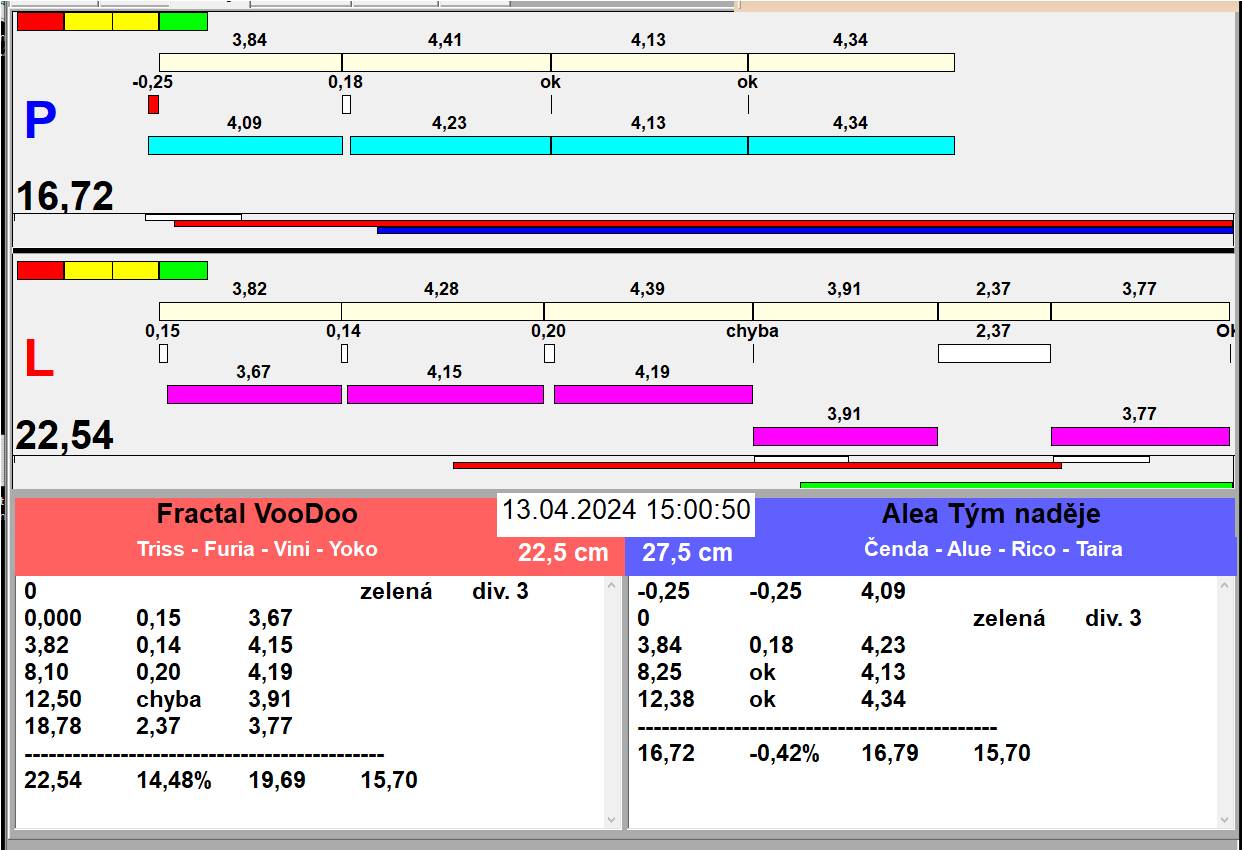1242x850 pixels.
Task: Click the green start light in lane P
Action: point(183,22)
